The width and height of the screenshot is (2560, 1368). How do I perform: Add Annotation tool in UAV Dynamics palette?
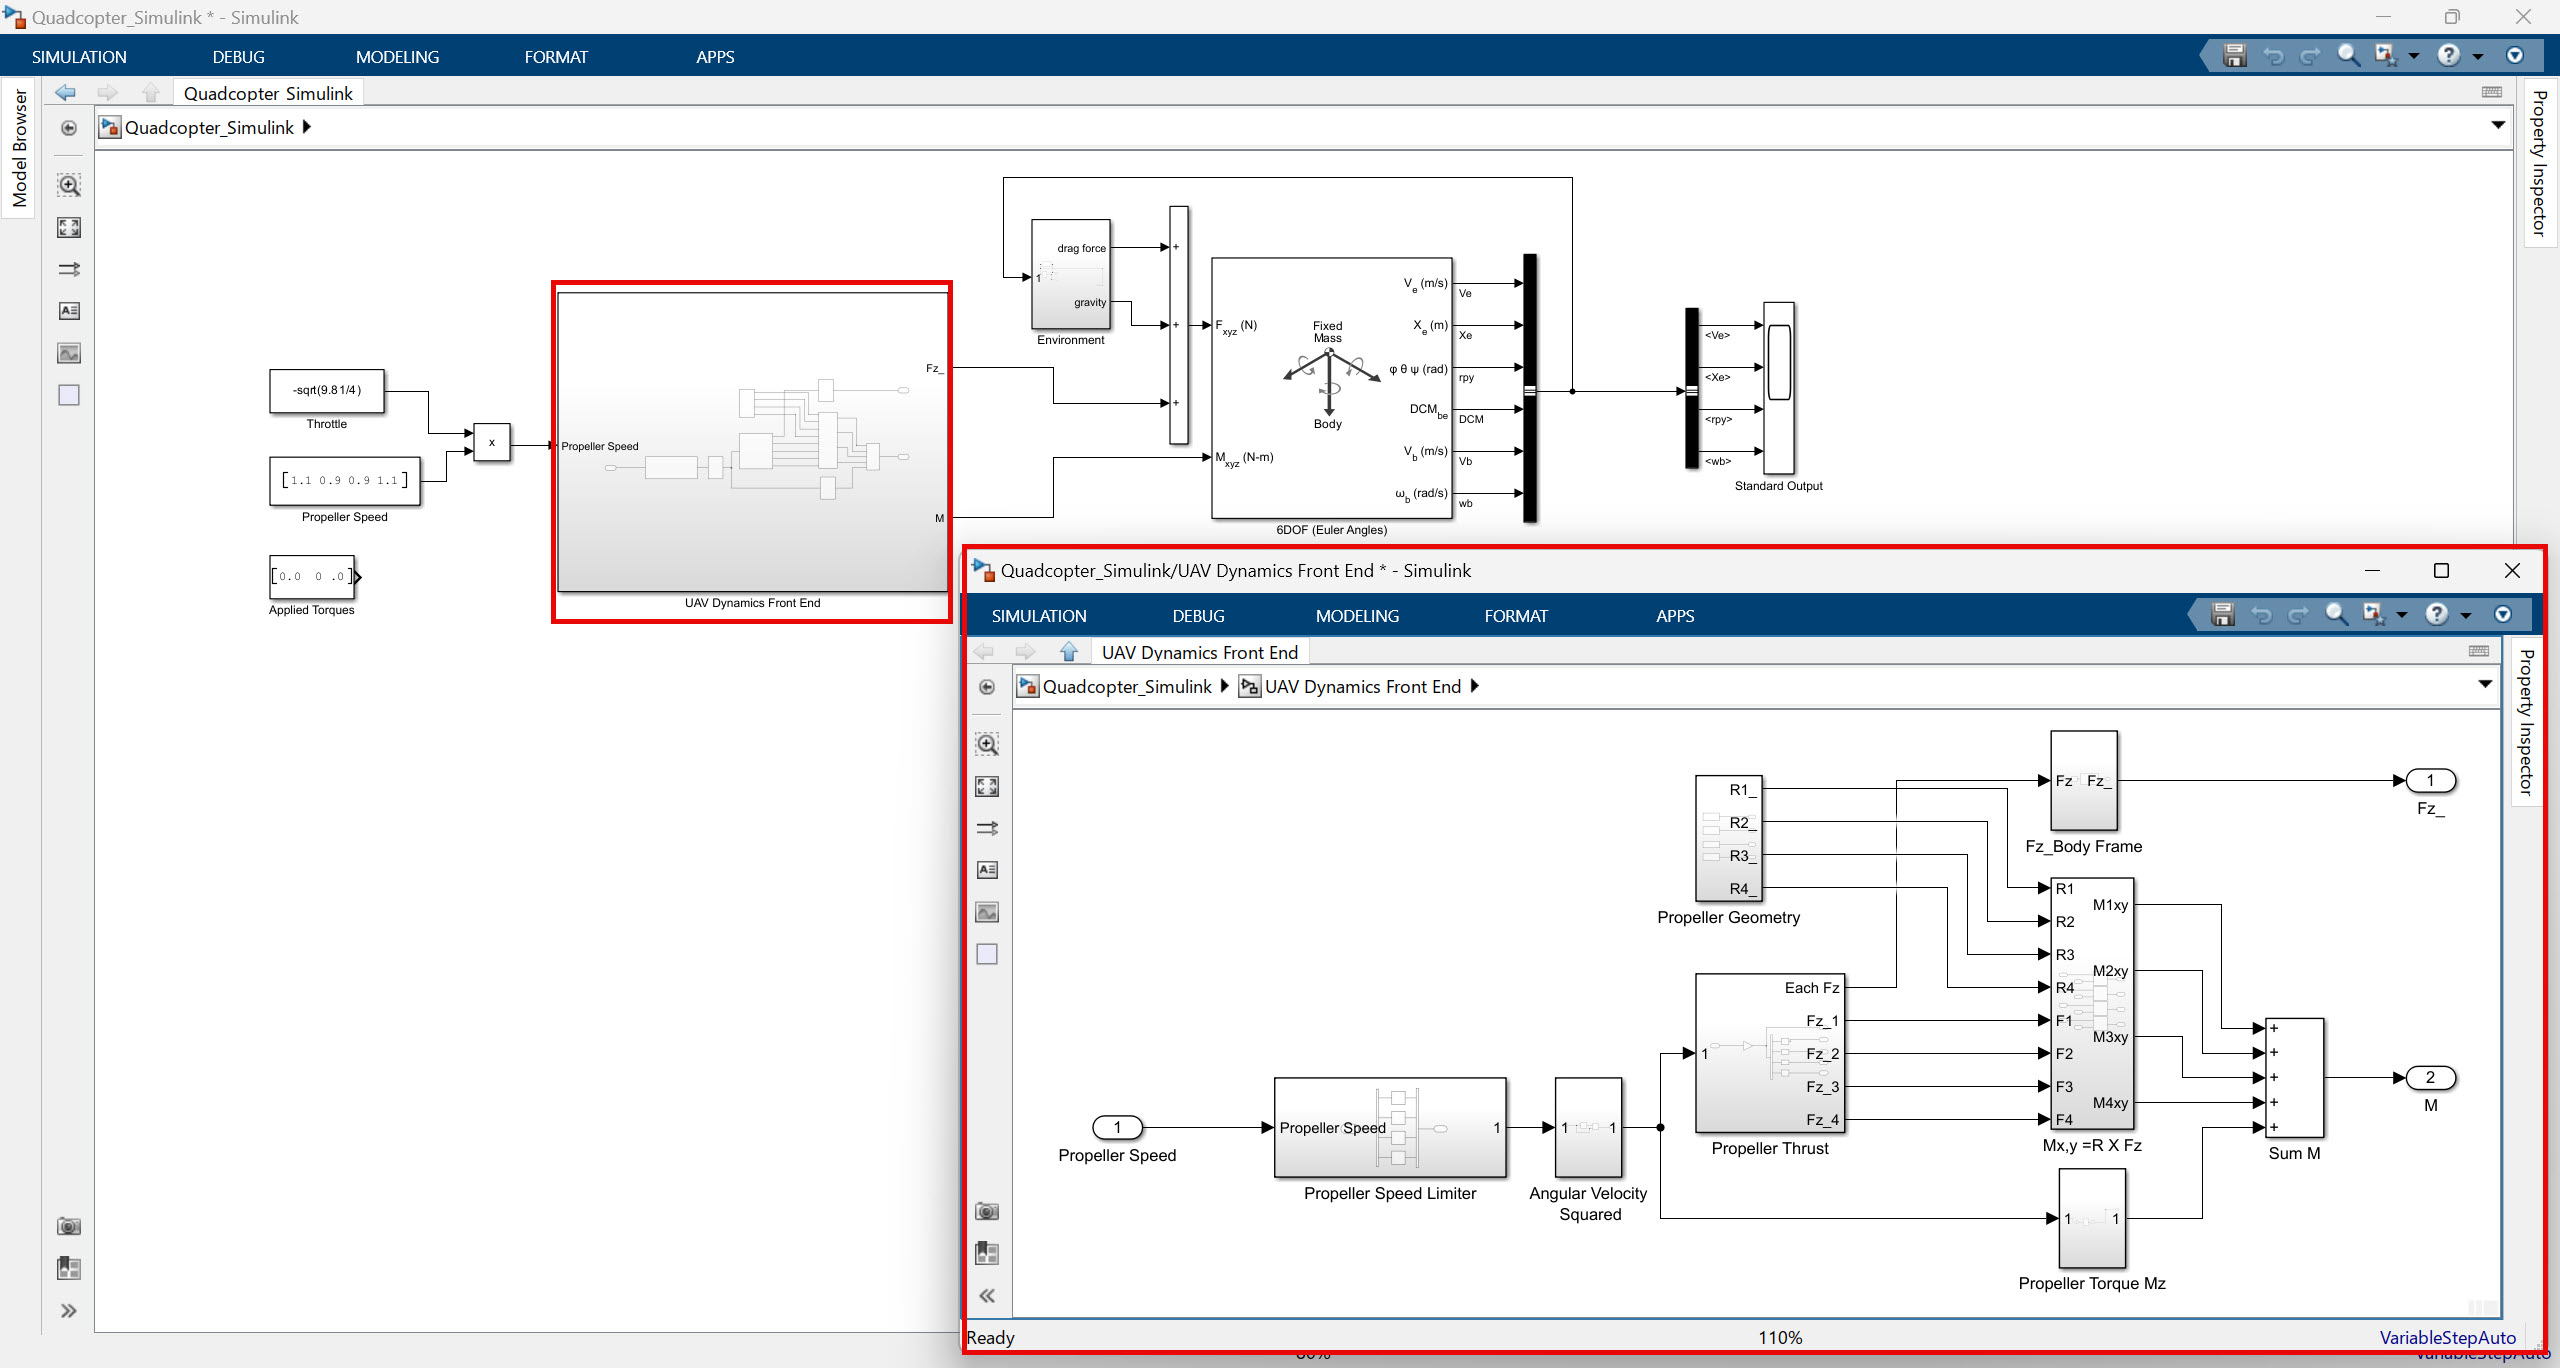coord(987,870)
